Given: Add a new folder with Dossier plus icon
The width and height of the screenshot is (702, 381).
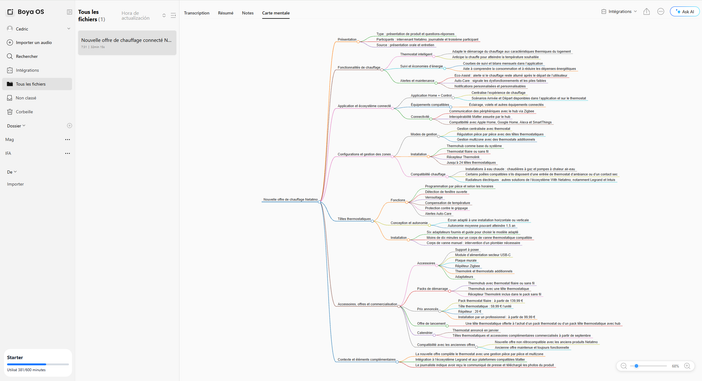Looking at the screenshot, I should (x=69, y=126).
